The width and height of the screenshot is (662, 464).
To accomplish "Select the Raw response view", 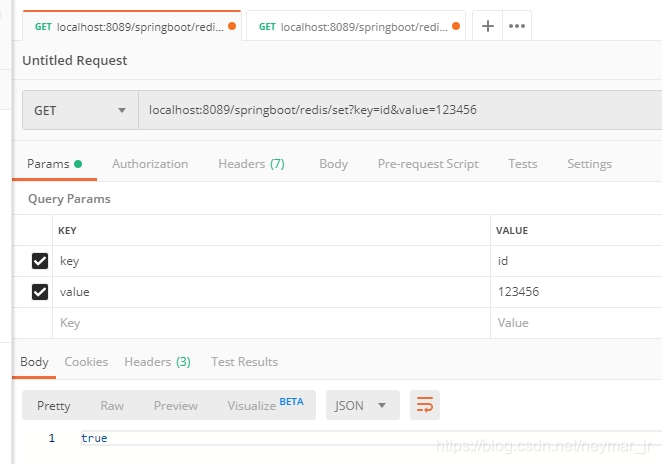I will tap(112, 405).
